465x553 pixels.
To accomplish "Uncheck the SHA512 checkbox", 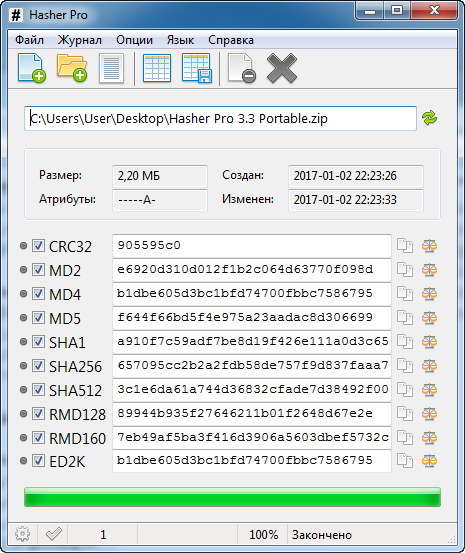I will tap(38, 389).
